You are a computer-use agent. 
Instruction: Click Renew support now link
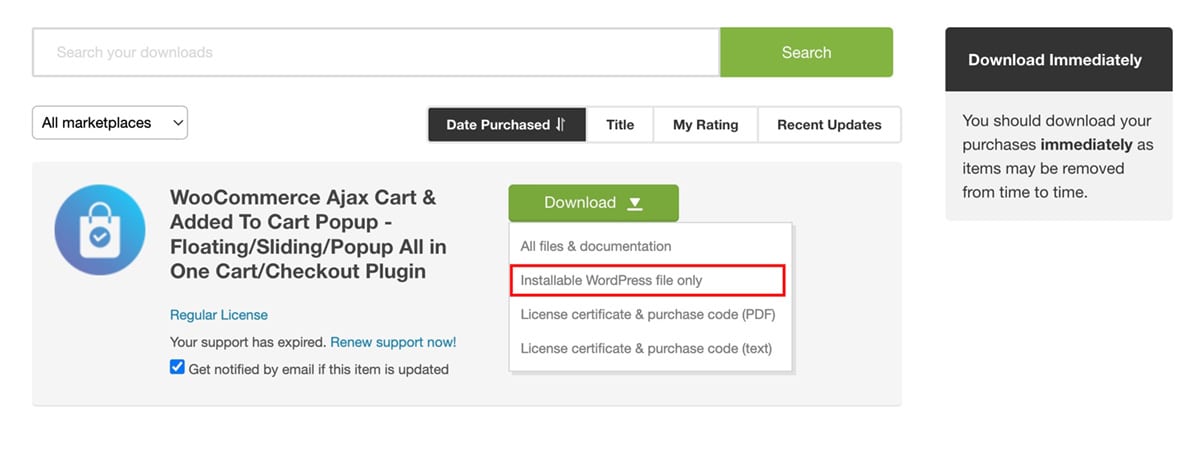393,342
